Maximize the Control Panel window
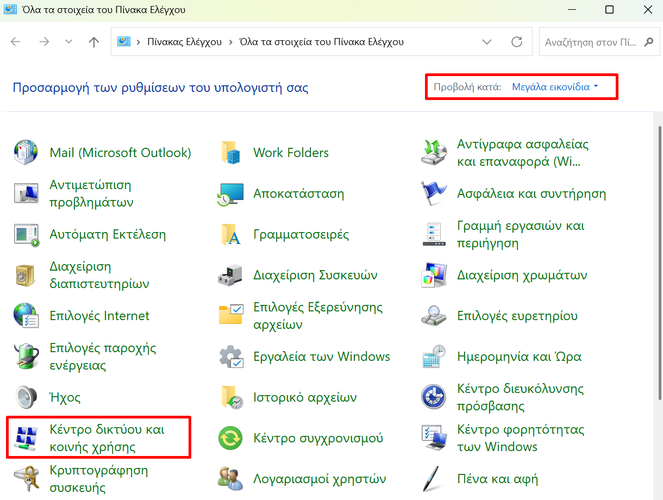The image size is (663, 500). coord(609,9)
